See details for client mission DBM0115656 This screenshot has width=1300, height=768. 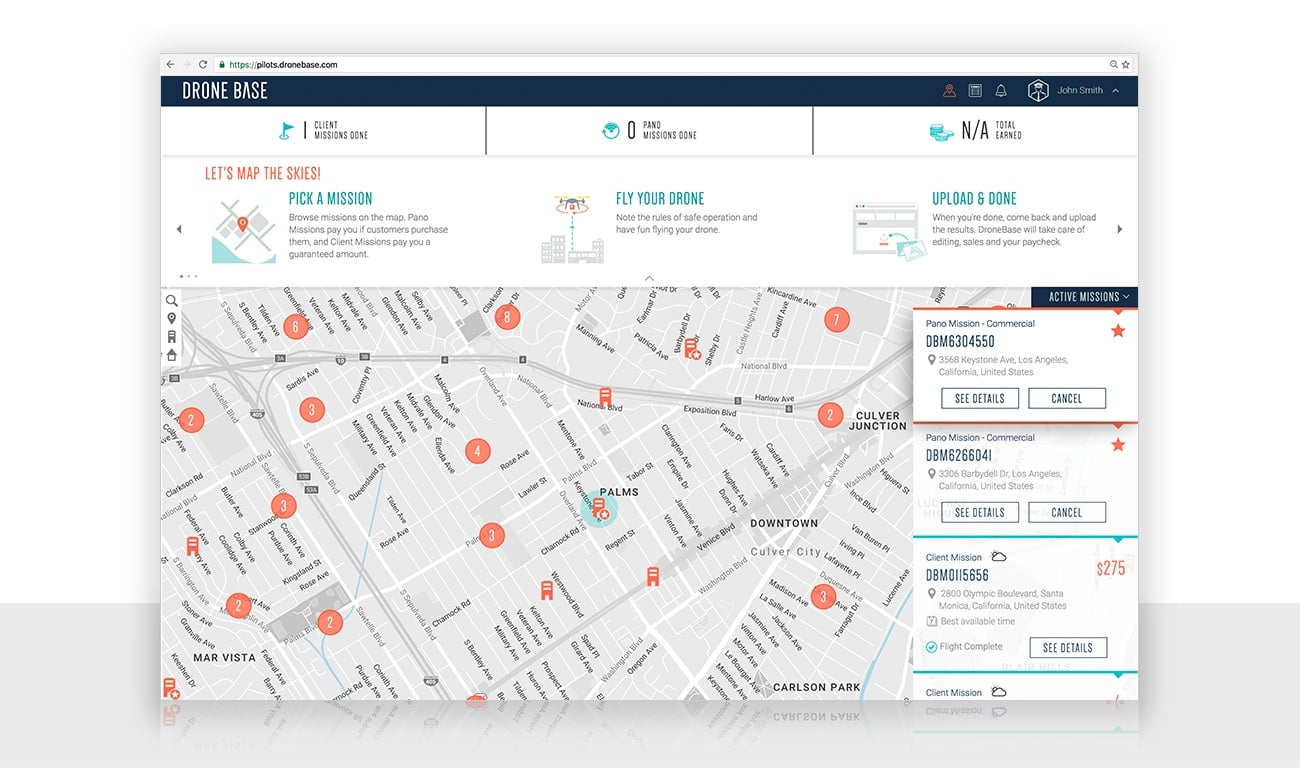click(x=1067, y=647)
